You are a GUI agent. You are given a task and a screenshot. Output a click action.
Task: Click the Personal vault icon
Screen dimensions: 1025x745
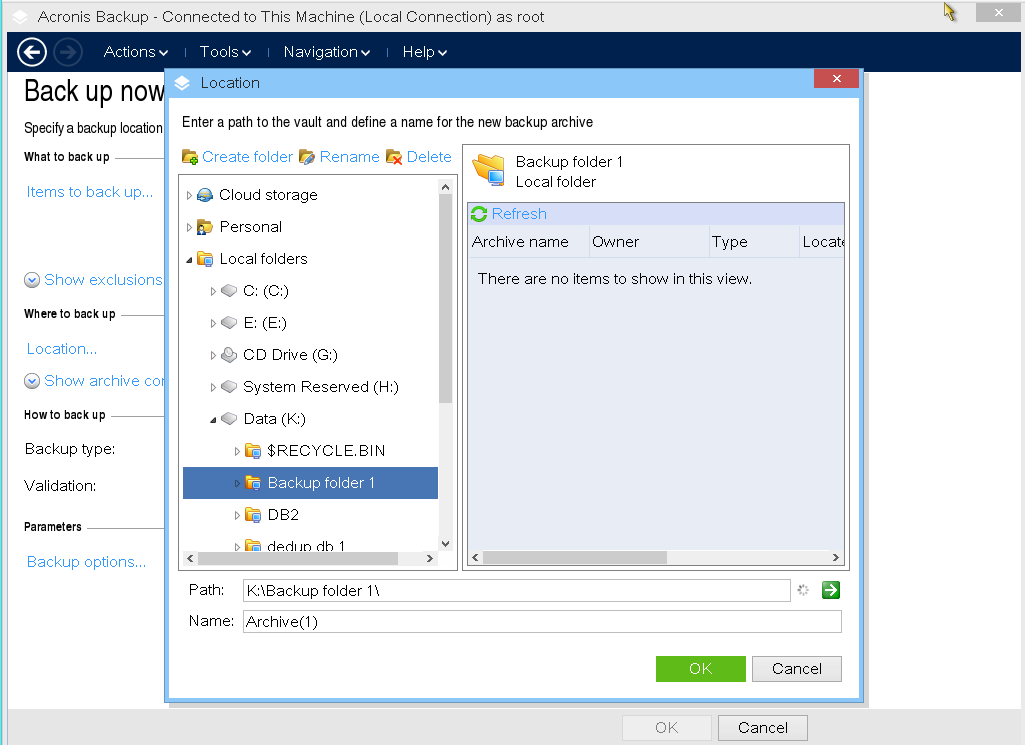(x=205, y=227)
